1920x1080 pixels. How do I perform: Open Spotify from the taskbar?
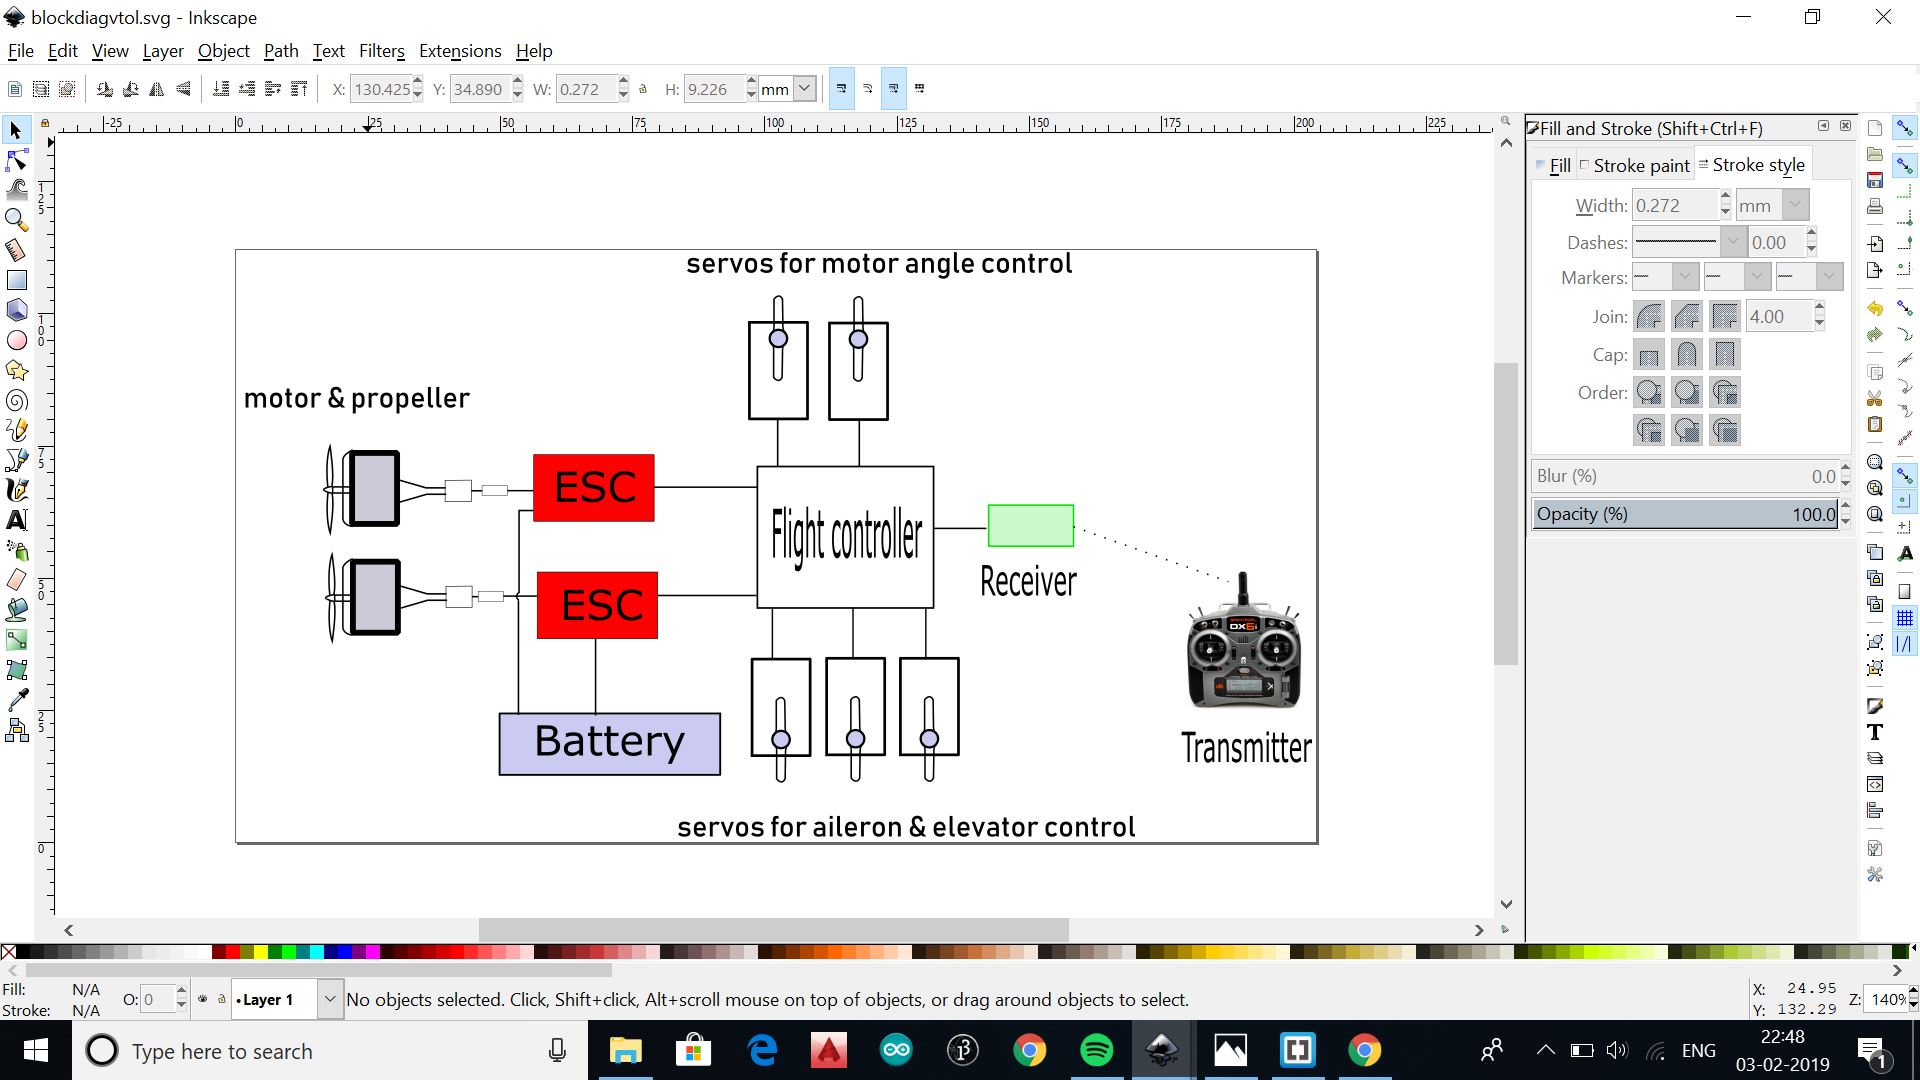pos(1097,1051)
